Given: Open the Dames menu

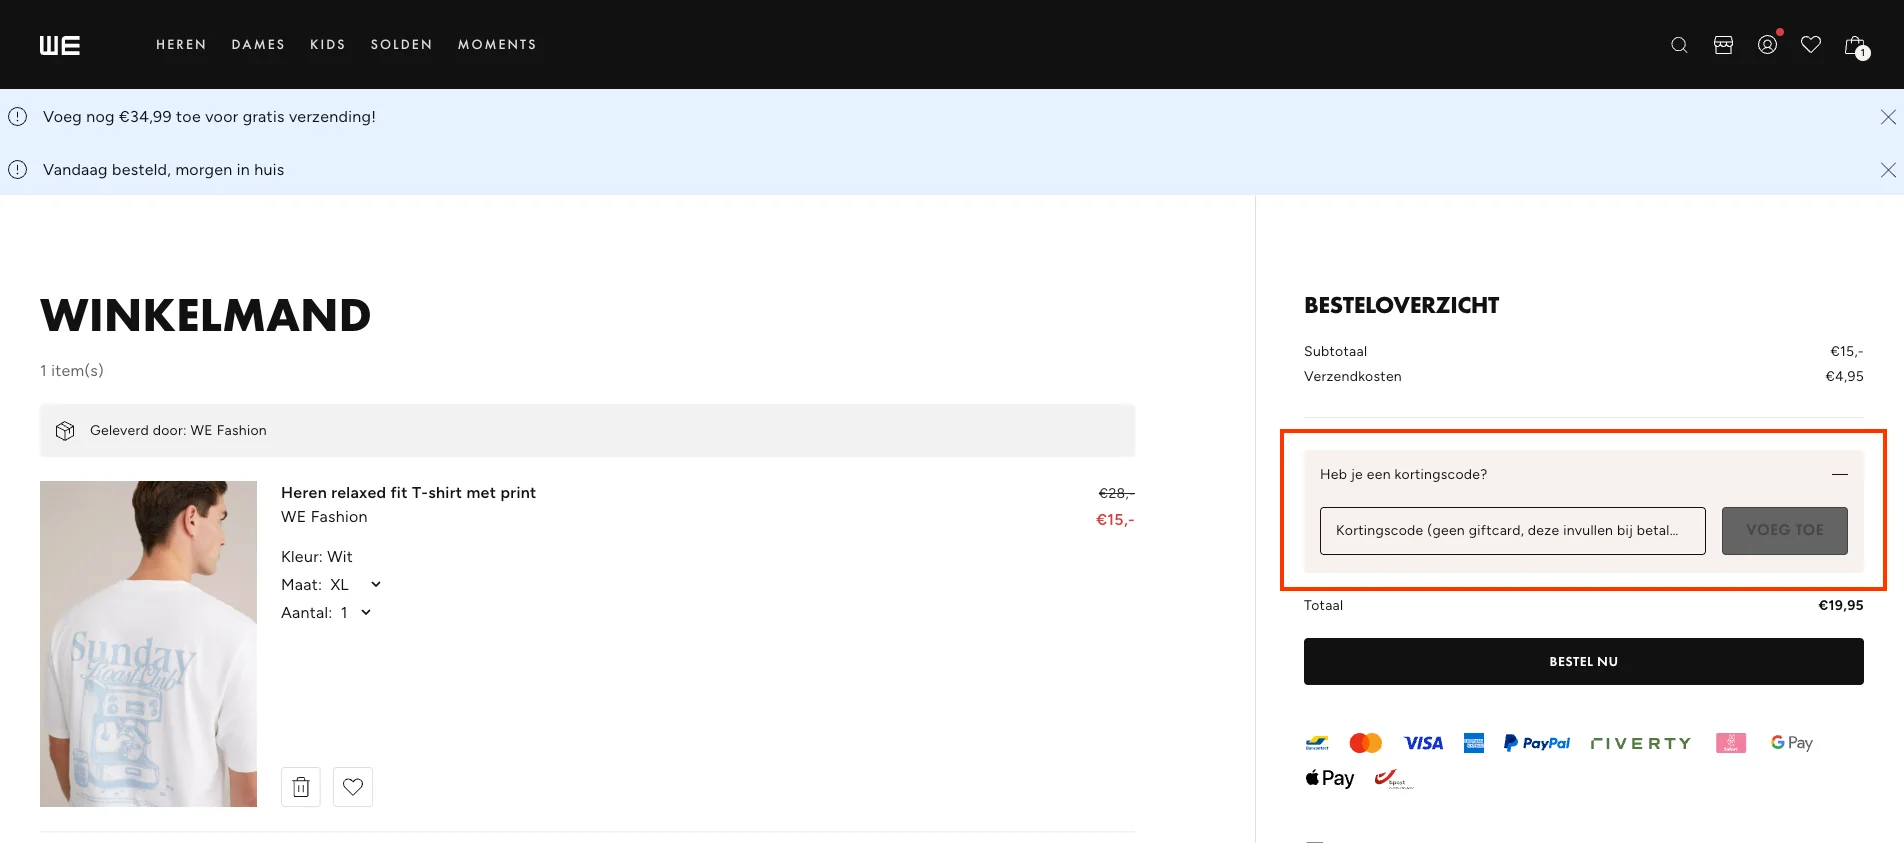Looking at the screenshot, I should coord(258,45).
